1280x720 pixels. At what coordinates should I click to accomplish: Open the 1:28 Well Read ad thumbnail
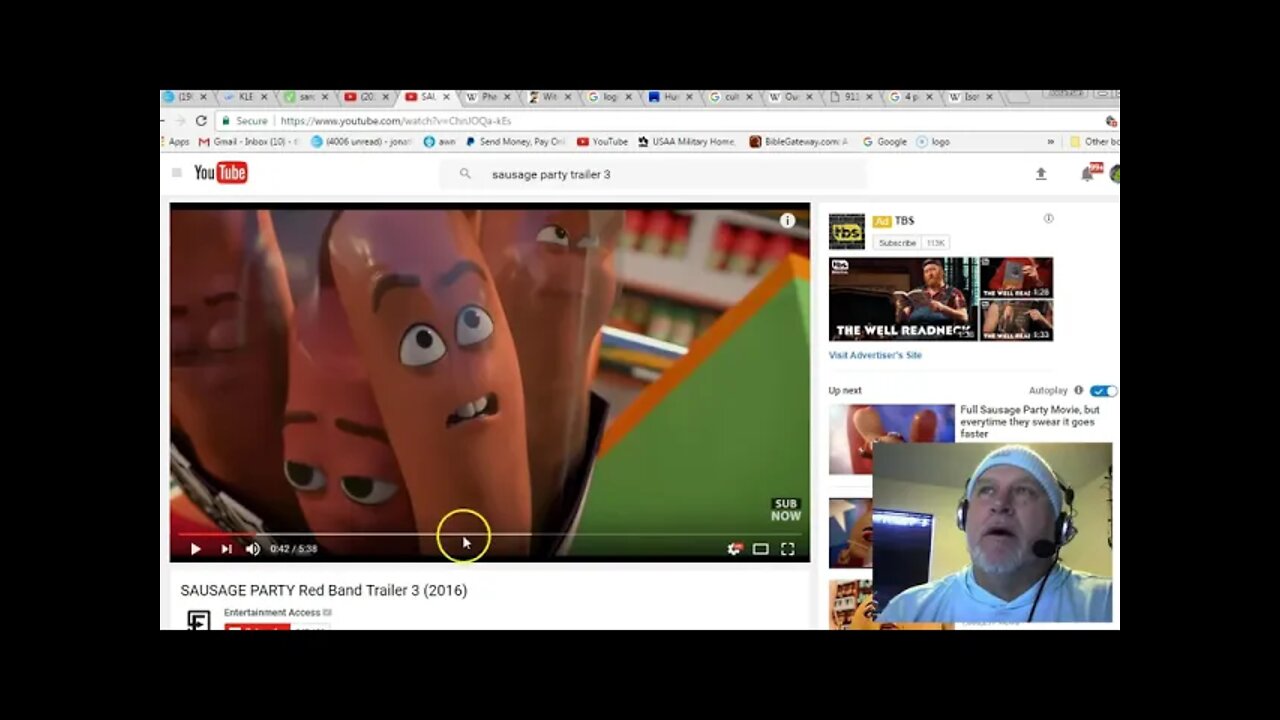point(1016,278)
